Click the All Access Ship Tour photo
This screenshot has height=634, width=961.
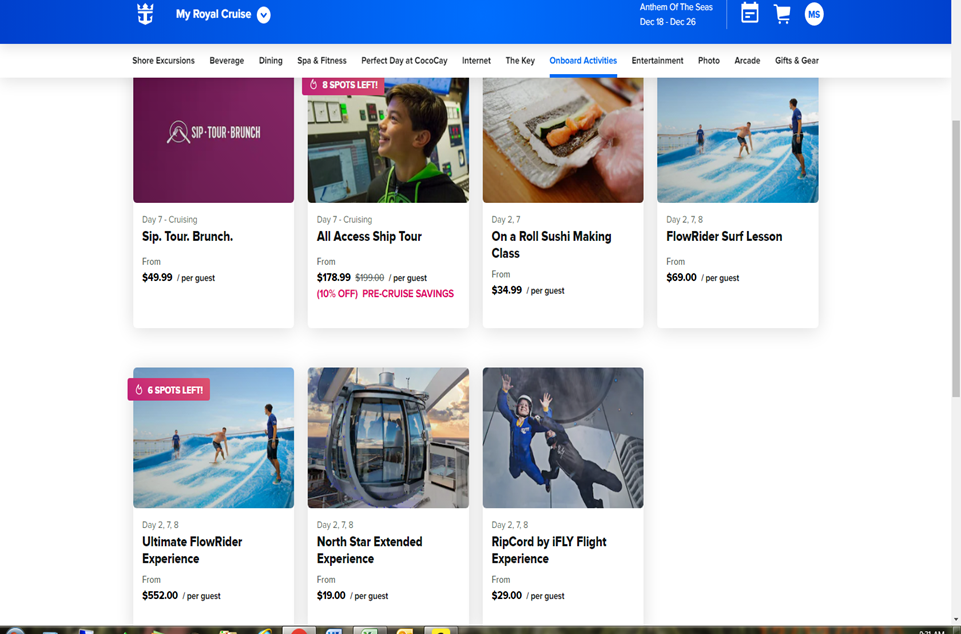(x=388, y=140)
